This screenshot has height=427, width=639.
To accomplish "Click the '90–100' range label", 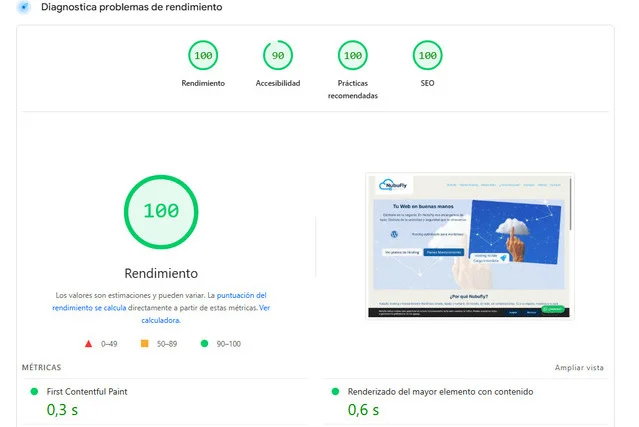I will click(229, 344).
